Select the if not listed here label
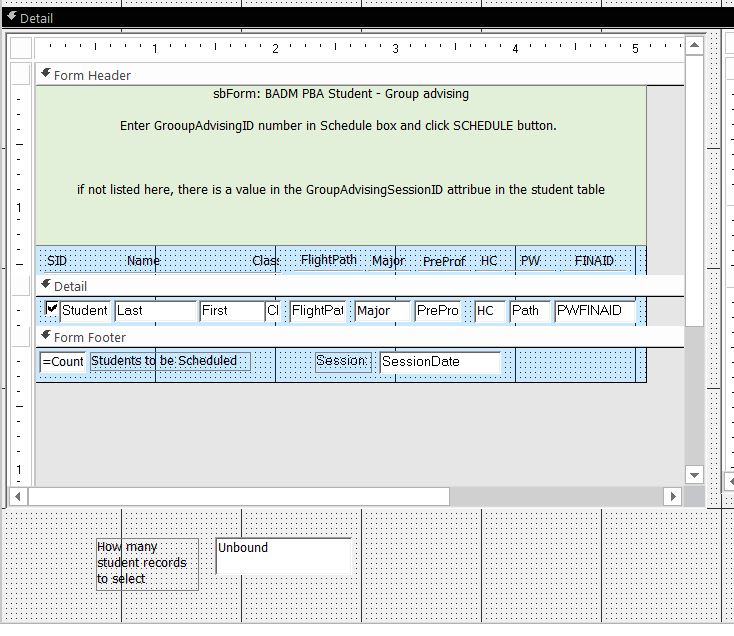Screen dimensions: 734x636 tap(341, 190)
